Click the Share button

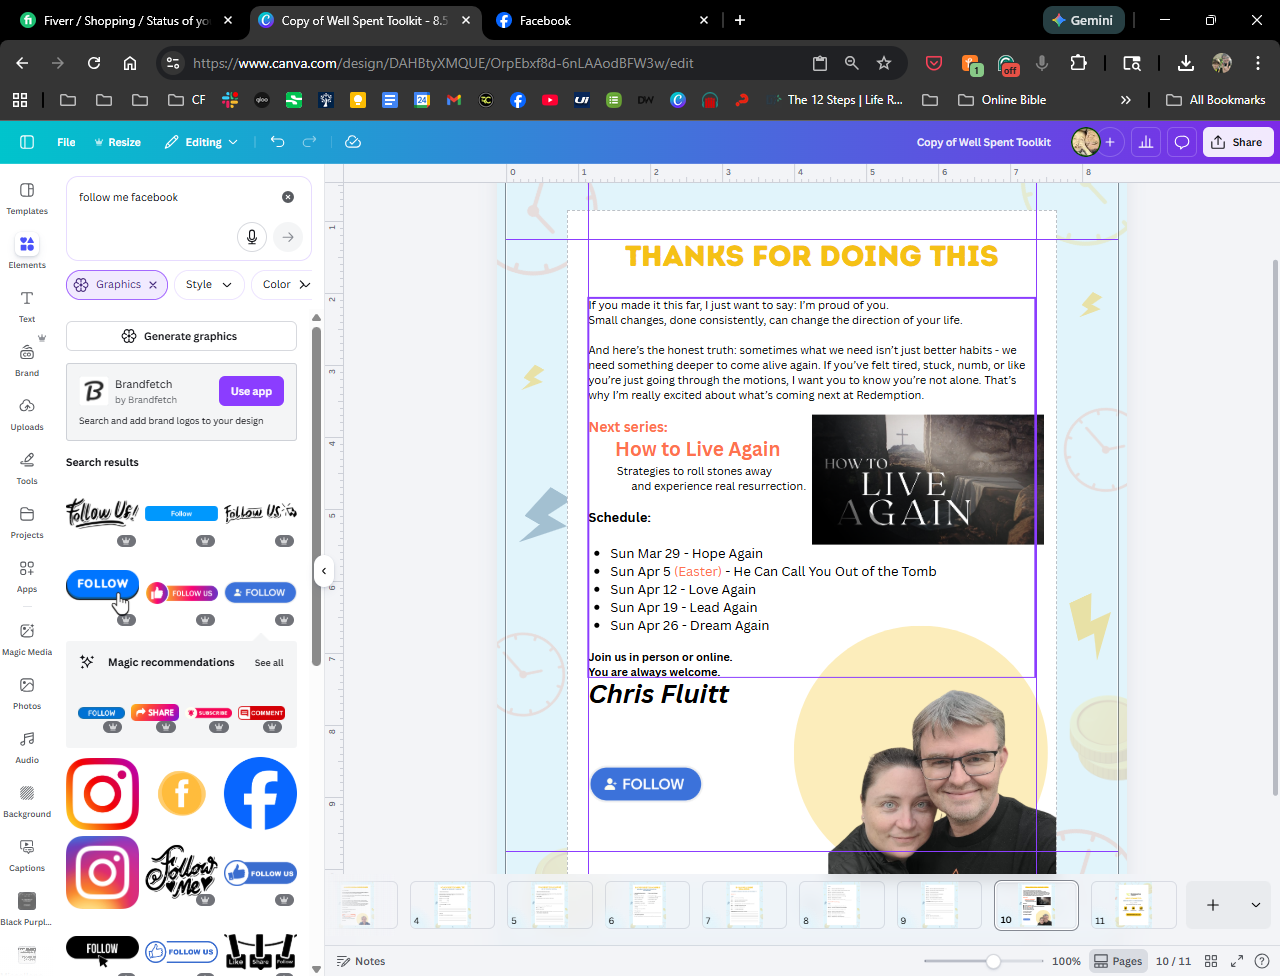point(1237,142)
